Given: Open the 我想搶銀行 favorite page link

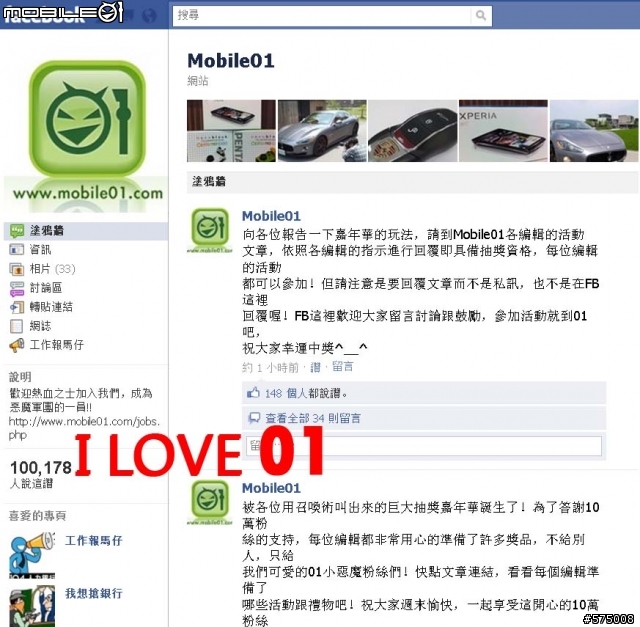Looking at the screenshot, I should [x=93, y=593].
